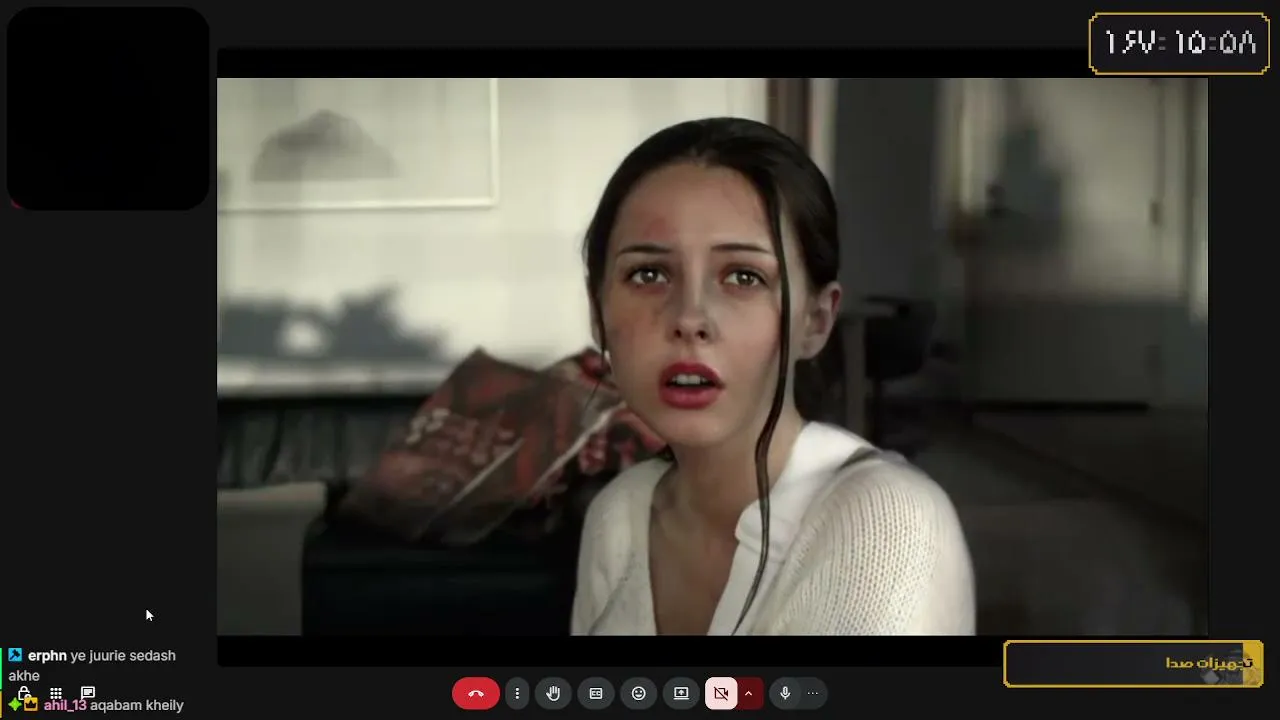Click the chat bubble icon in the overlay
The image size is (1280, 720).
click(88, 693)
